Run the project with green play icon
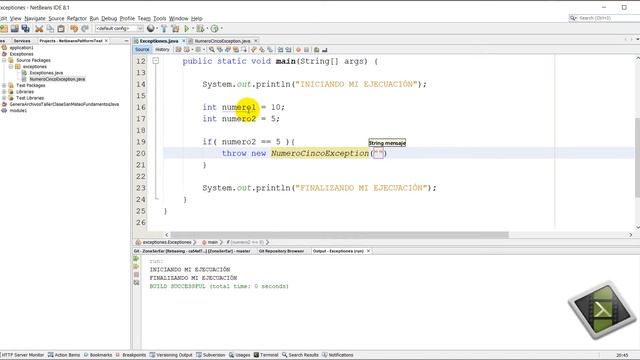 pos(187,29)
